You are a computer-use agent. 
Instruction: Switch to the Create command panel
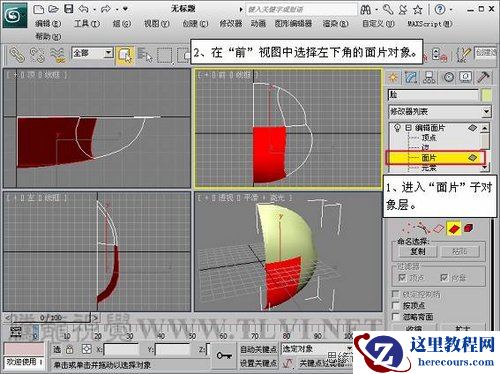(393, 77)
